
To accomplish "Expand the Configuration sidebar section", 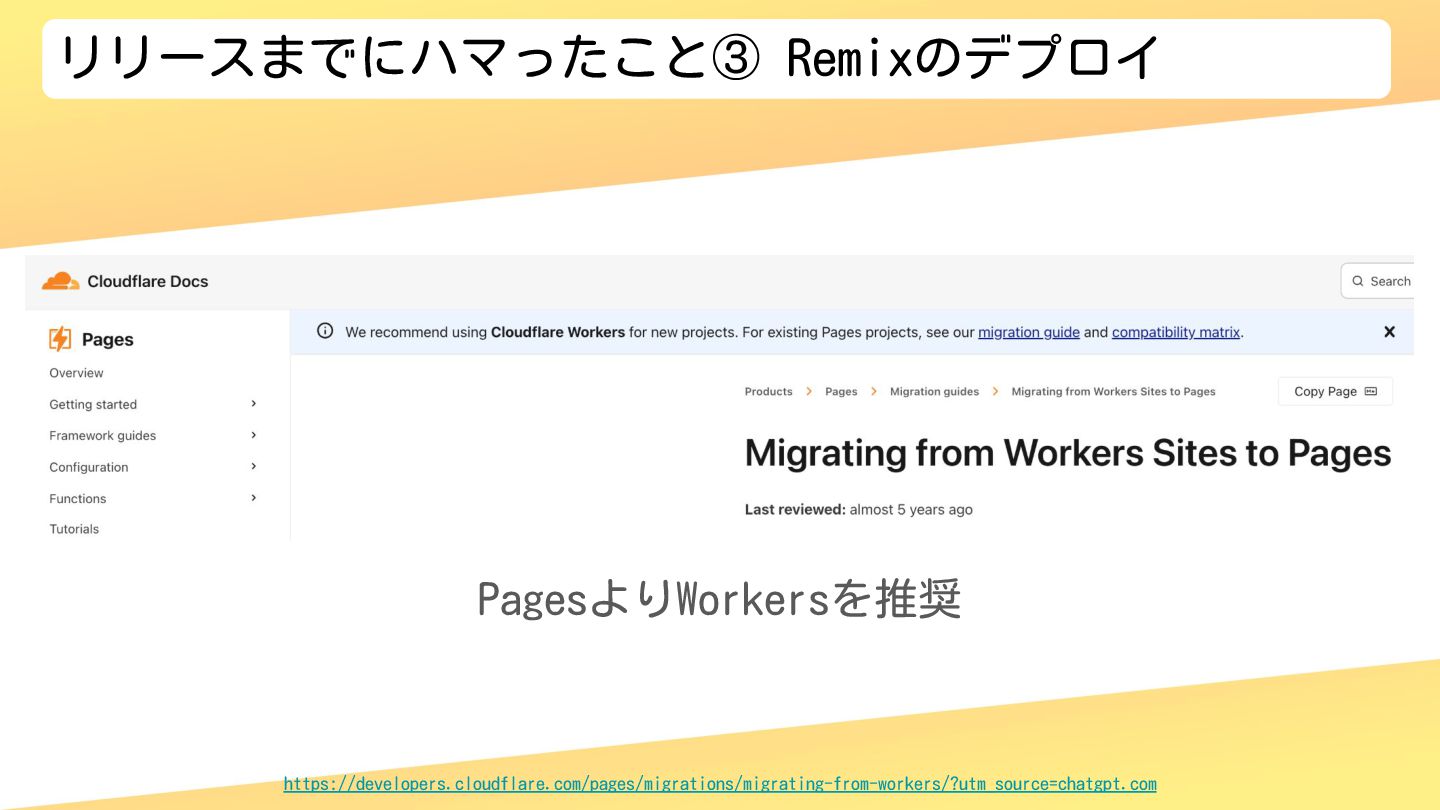I will (254, 466).
